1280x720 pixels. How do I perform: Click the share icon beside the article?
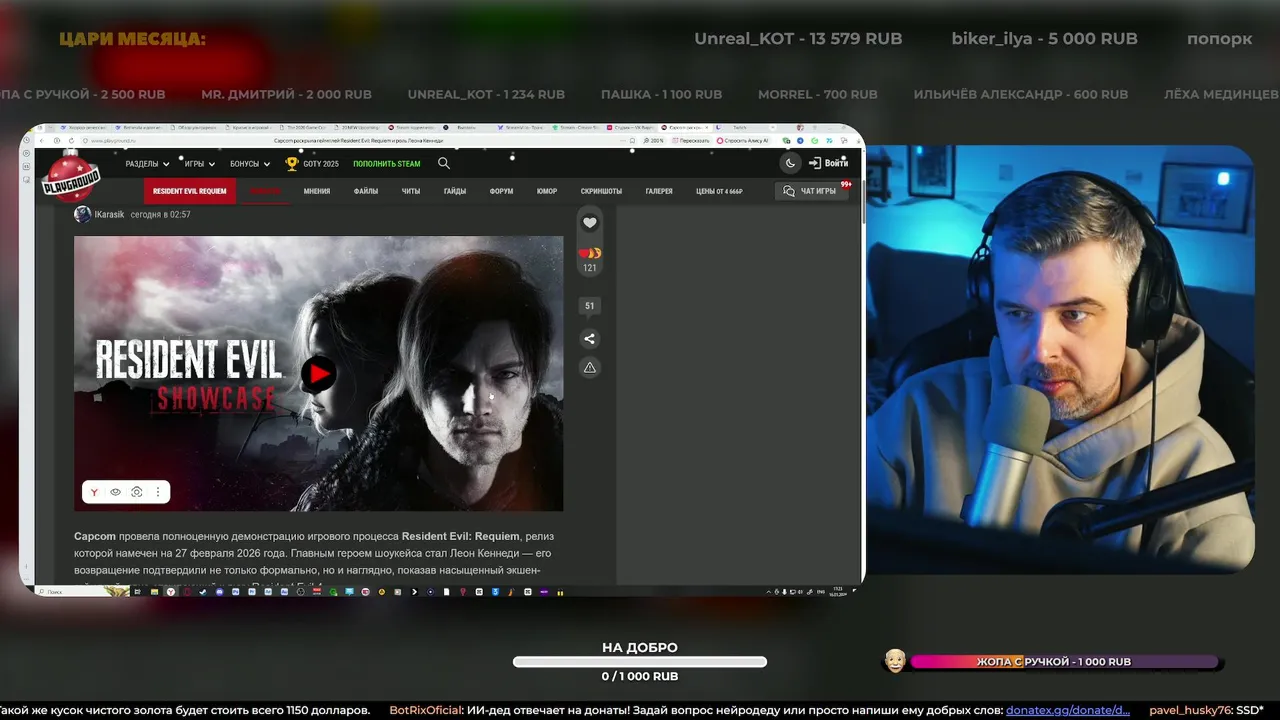pyautogui.click(x=589, y=339)
